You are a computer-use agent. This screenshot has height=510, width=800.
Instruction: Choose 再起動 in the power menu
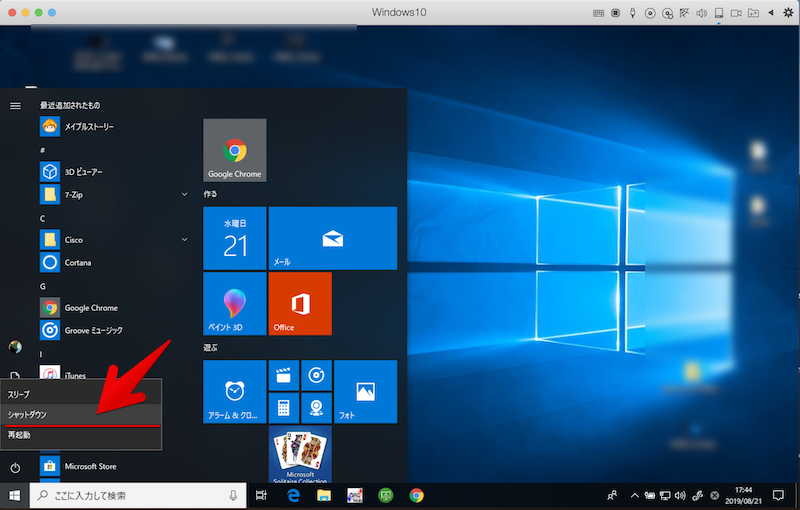coord(20,435)
